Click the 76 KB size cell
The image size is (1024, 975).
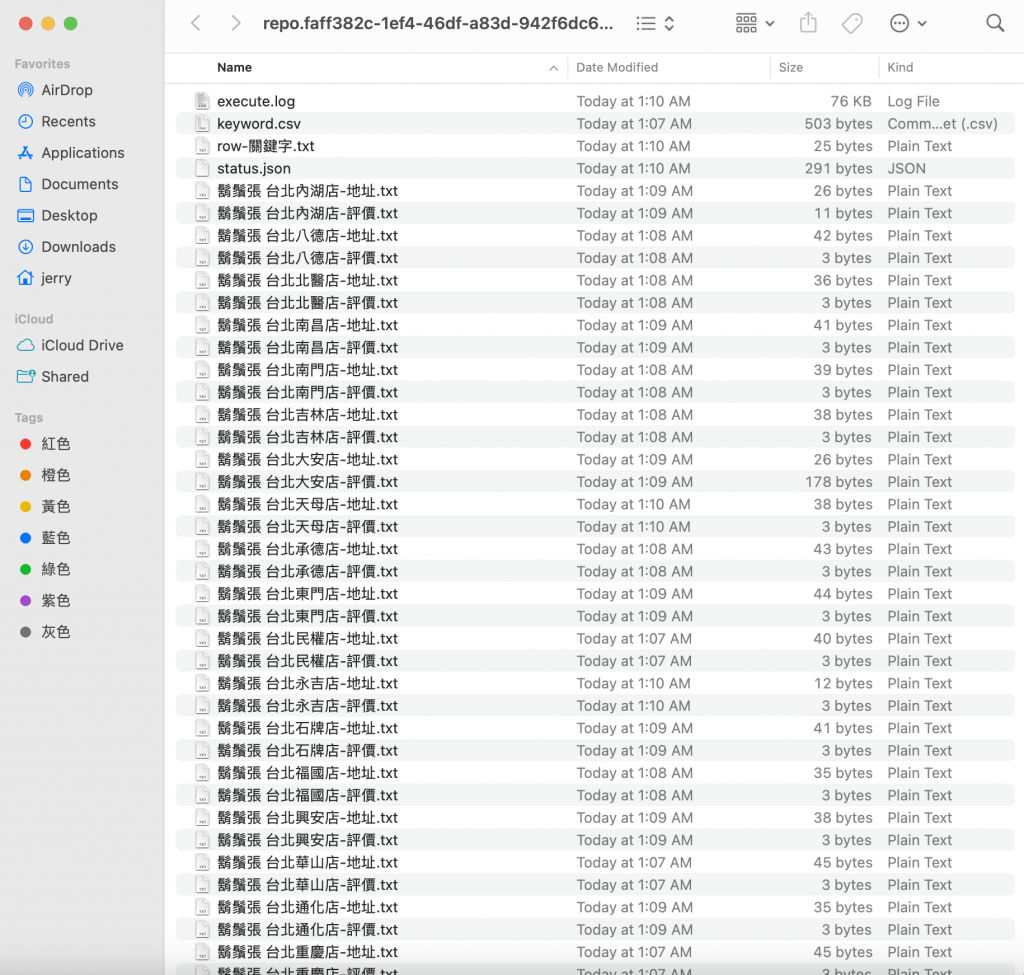coord(851,101)
